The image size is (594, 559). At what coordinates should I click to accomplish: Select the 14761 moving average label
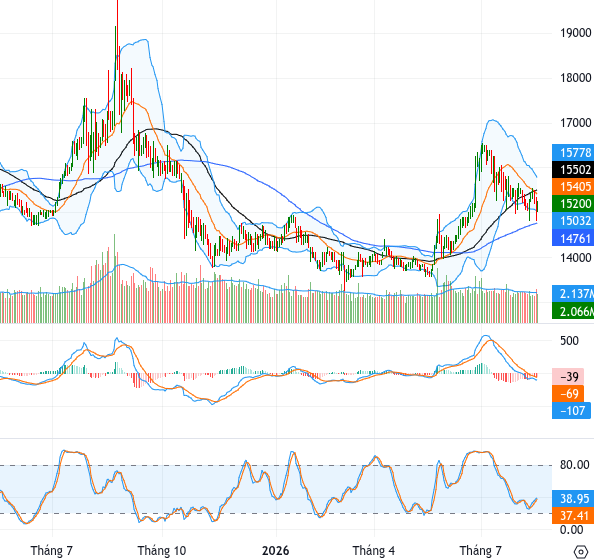click(573, 238)
